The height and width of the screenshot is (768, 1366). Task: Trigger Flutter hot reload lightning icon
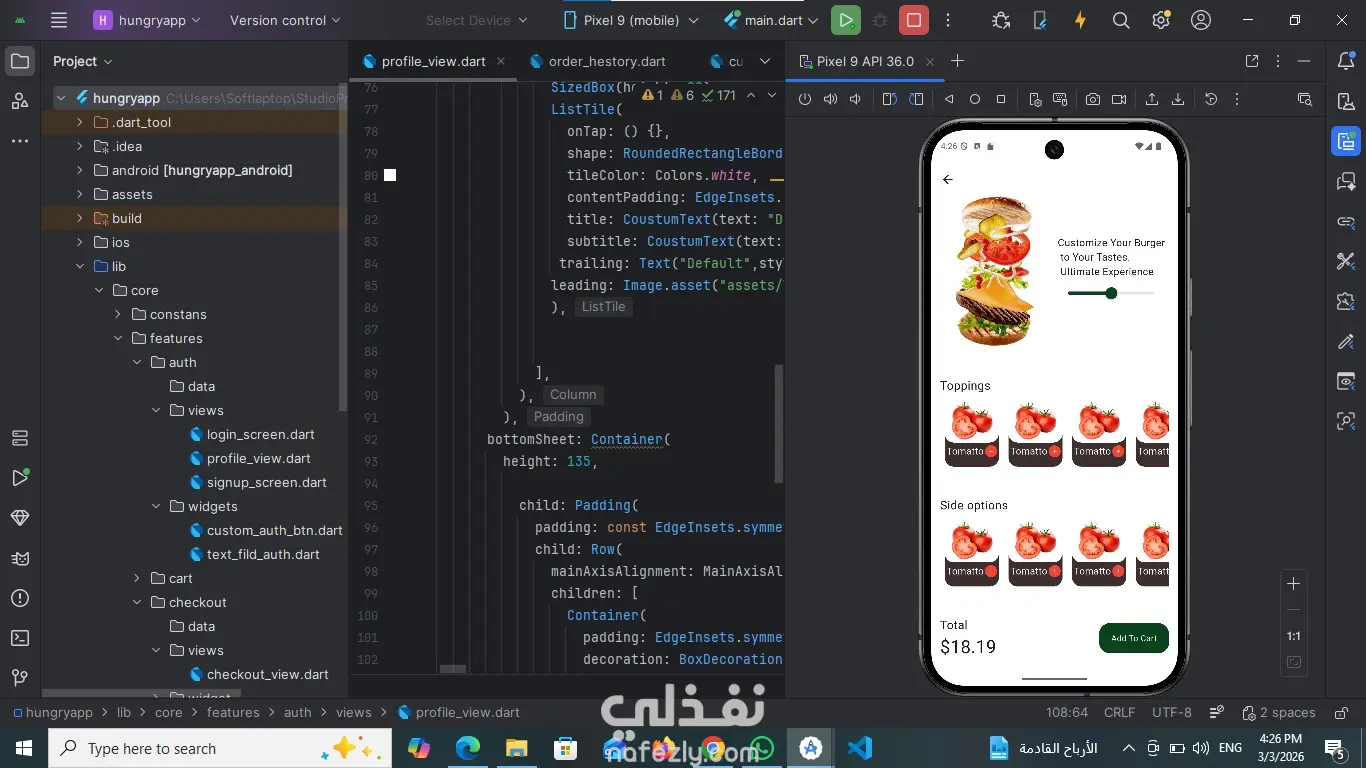(x=1080, y=20)
